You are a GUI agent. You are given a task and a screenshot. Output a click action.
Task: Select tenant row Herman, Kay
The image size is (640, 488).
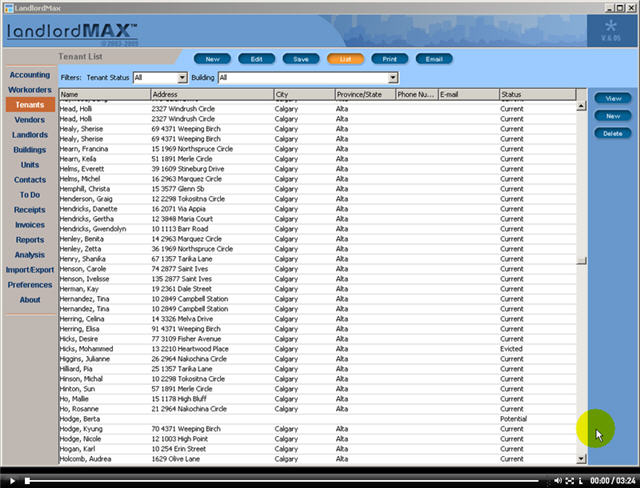pyautogui.click(x=318, y=289)
